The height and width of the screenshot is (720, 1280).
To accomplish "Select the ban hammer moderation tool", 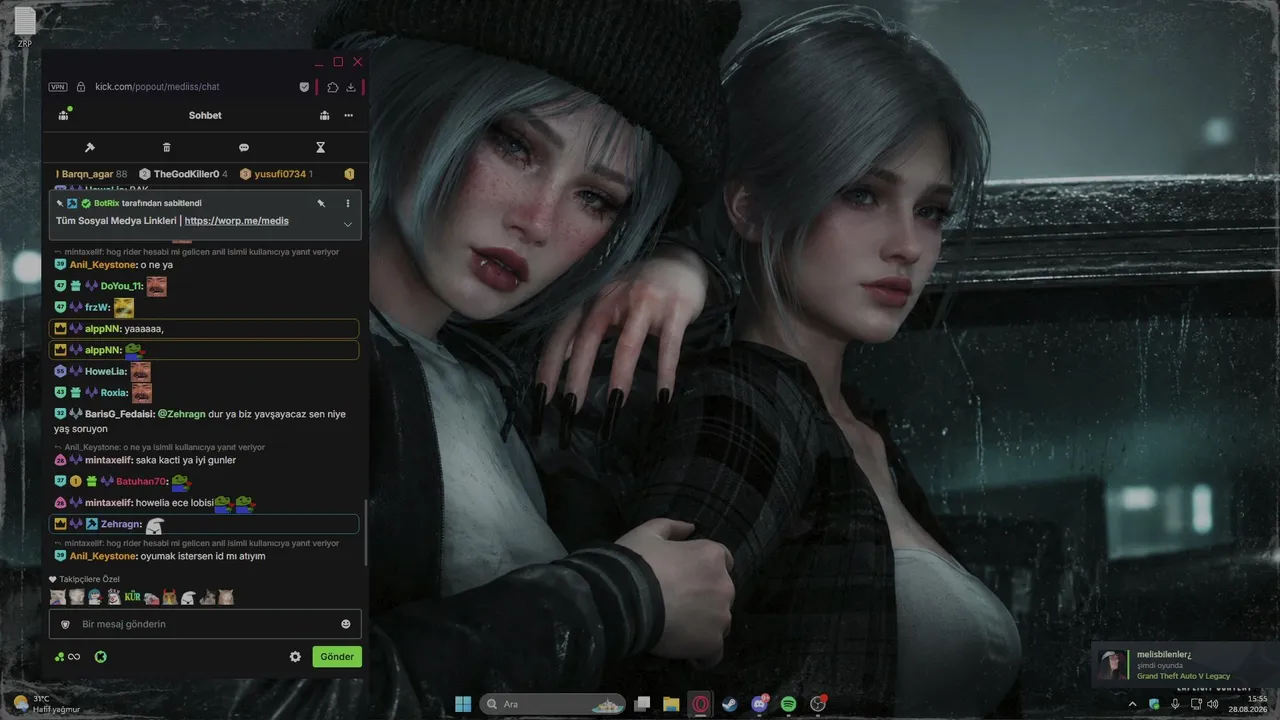I will coord(89,147).
